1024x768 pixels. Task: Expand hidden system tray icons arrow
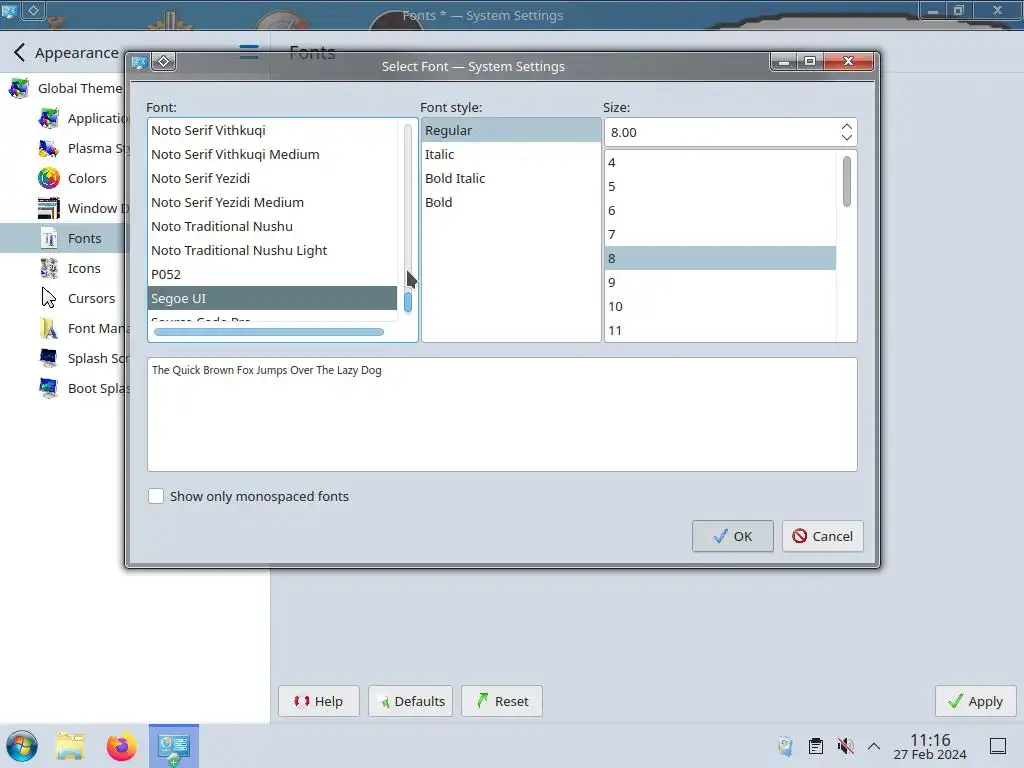click(x=874, y=746)
